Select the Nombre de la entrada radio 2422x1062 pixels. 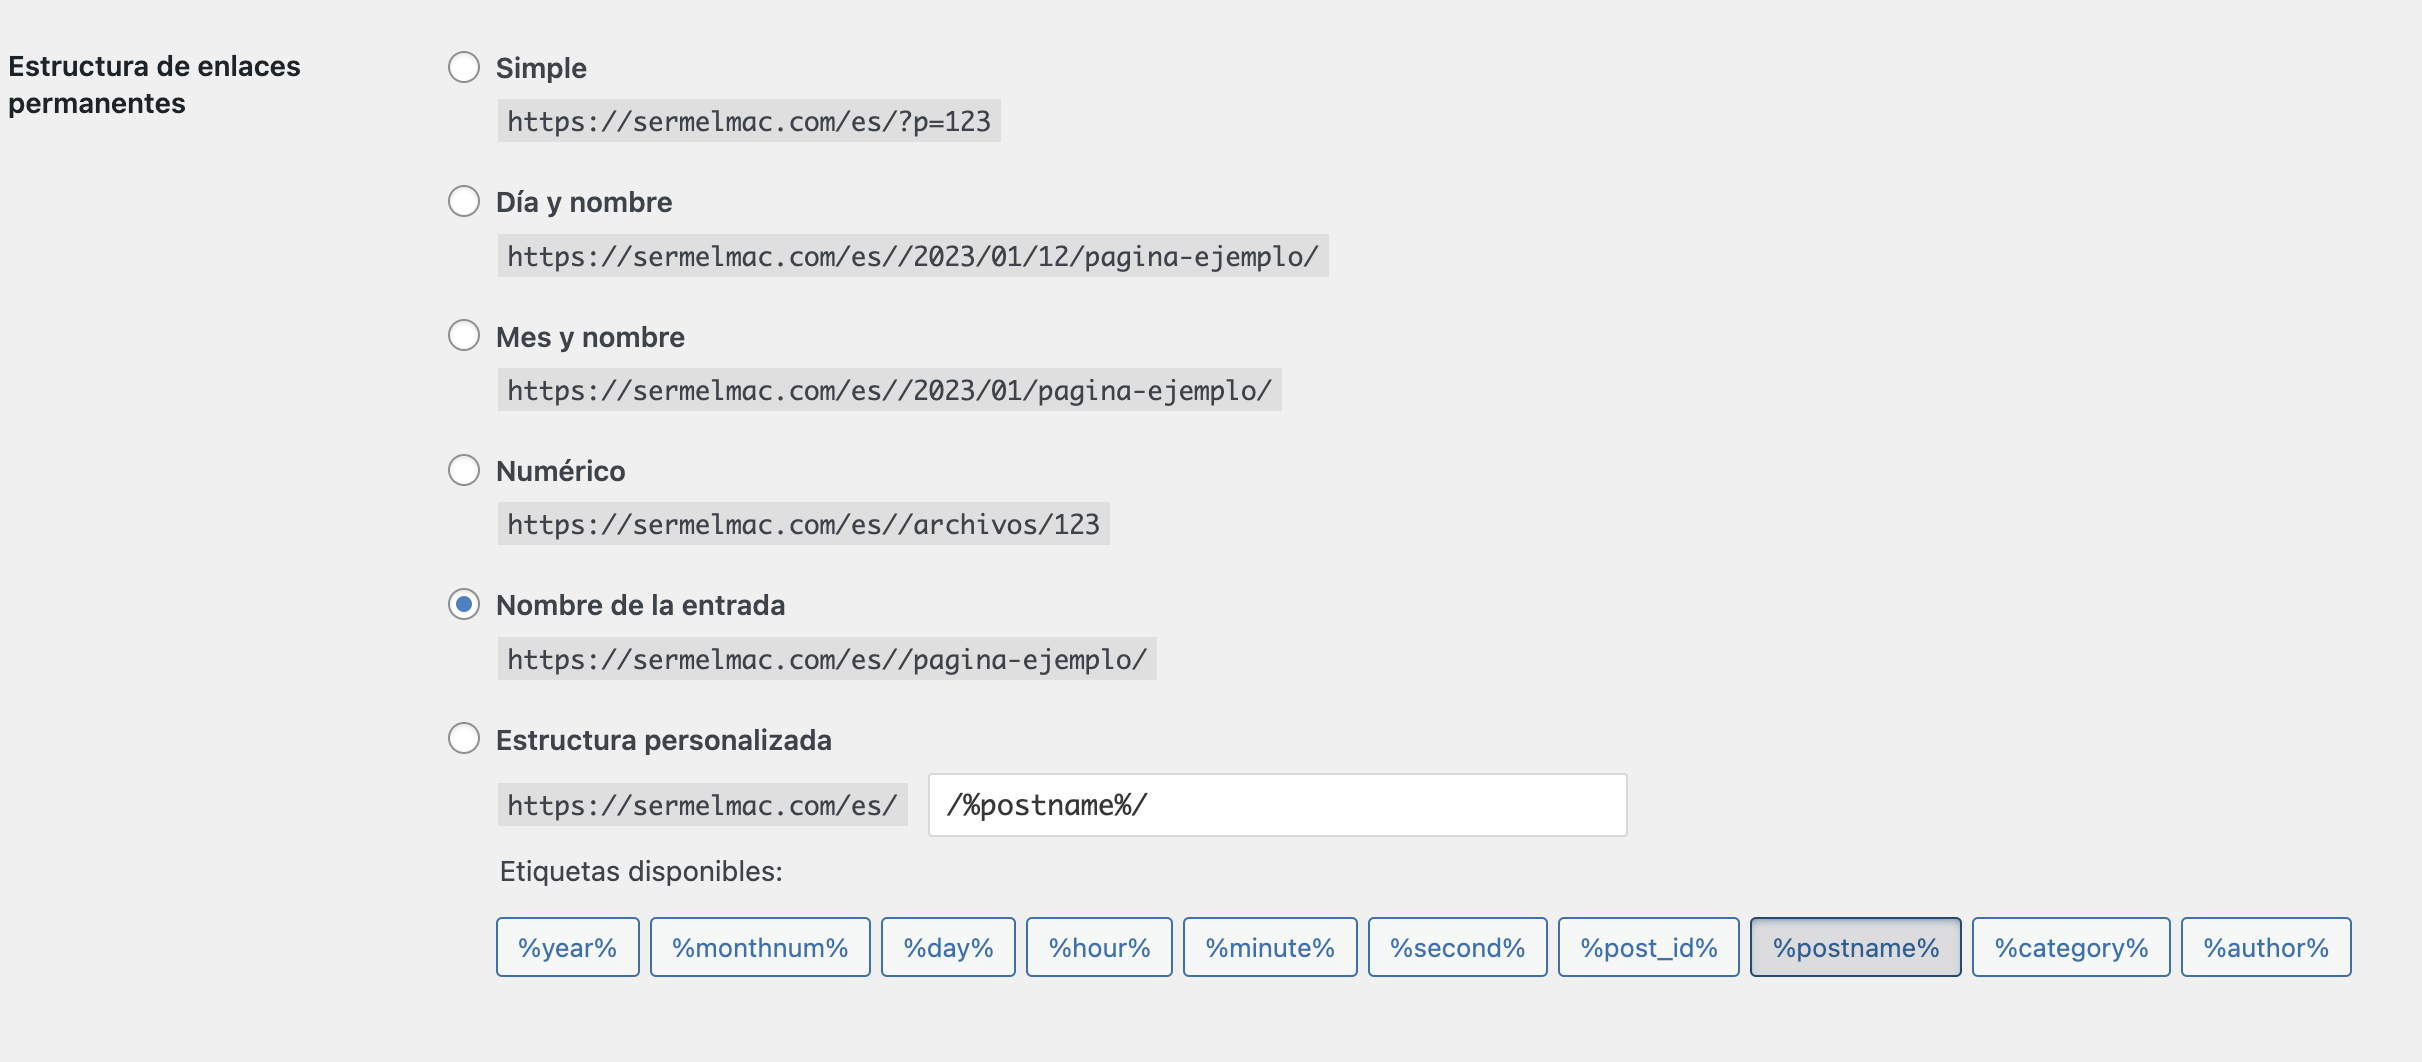tap(464, 604)
